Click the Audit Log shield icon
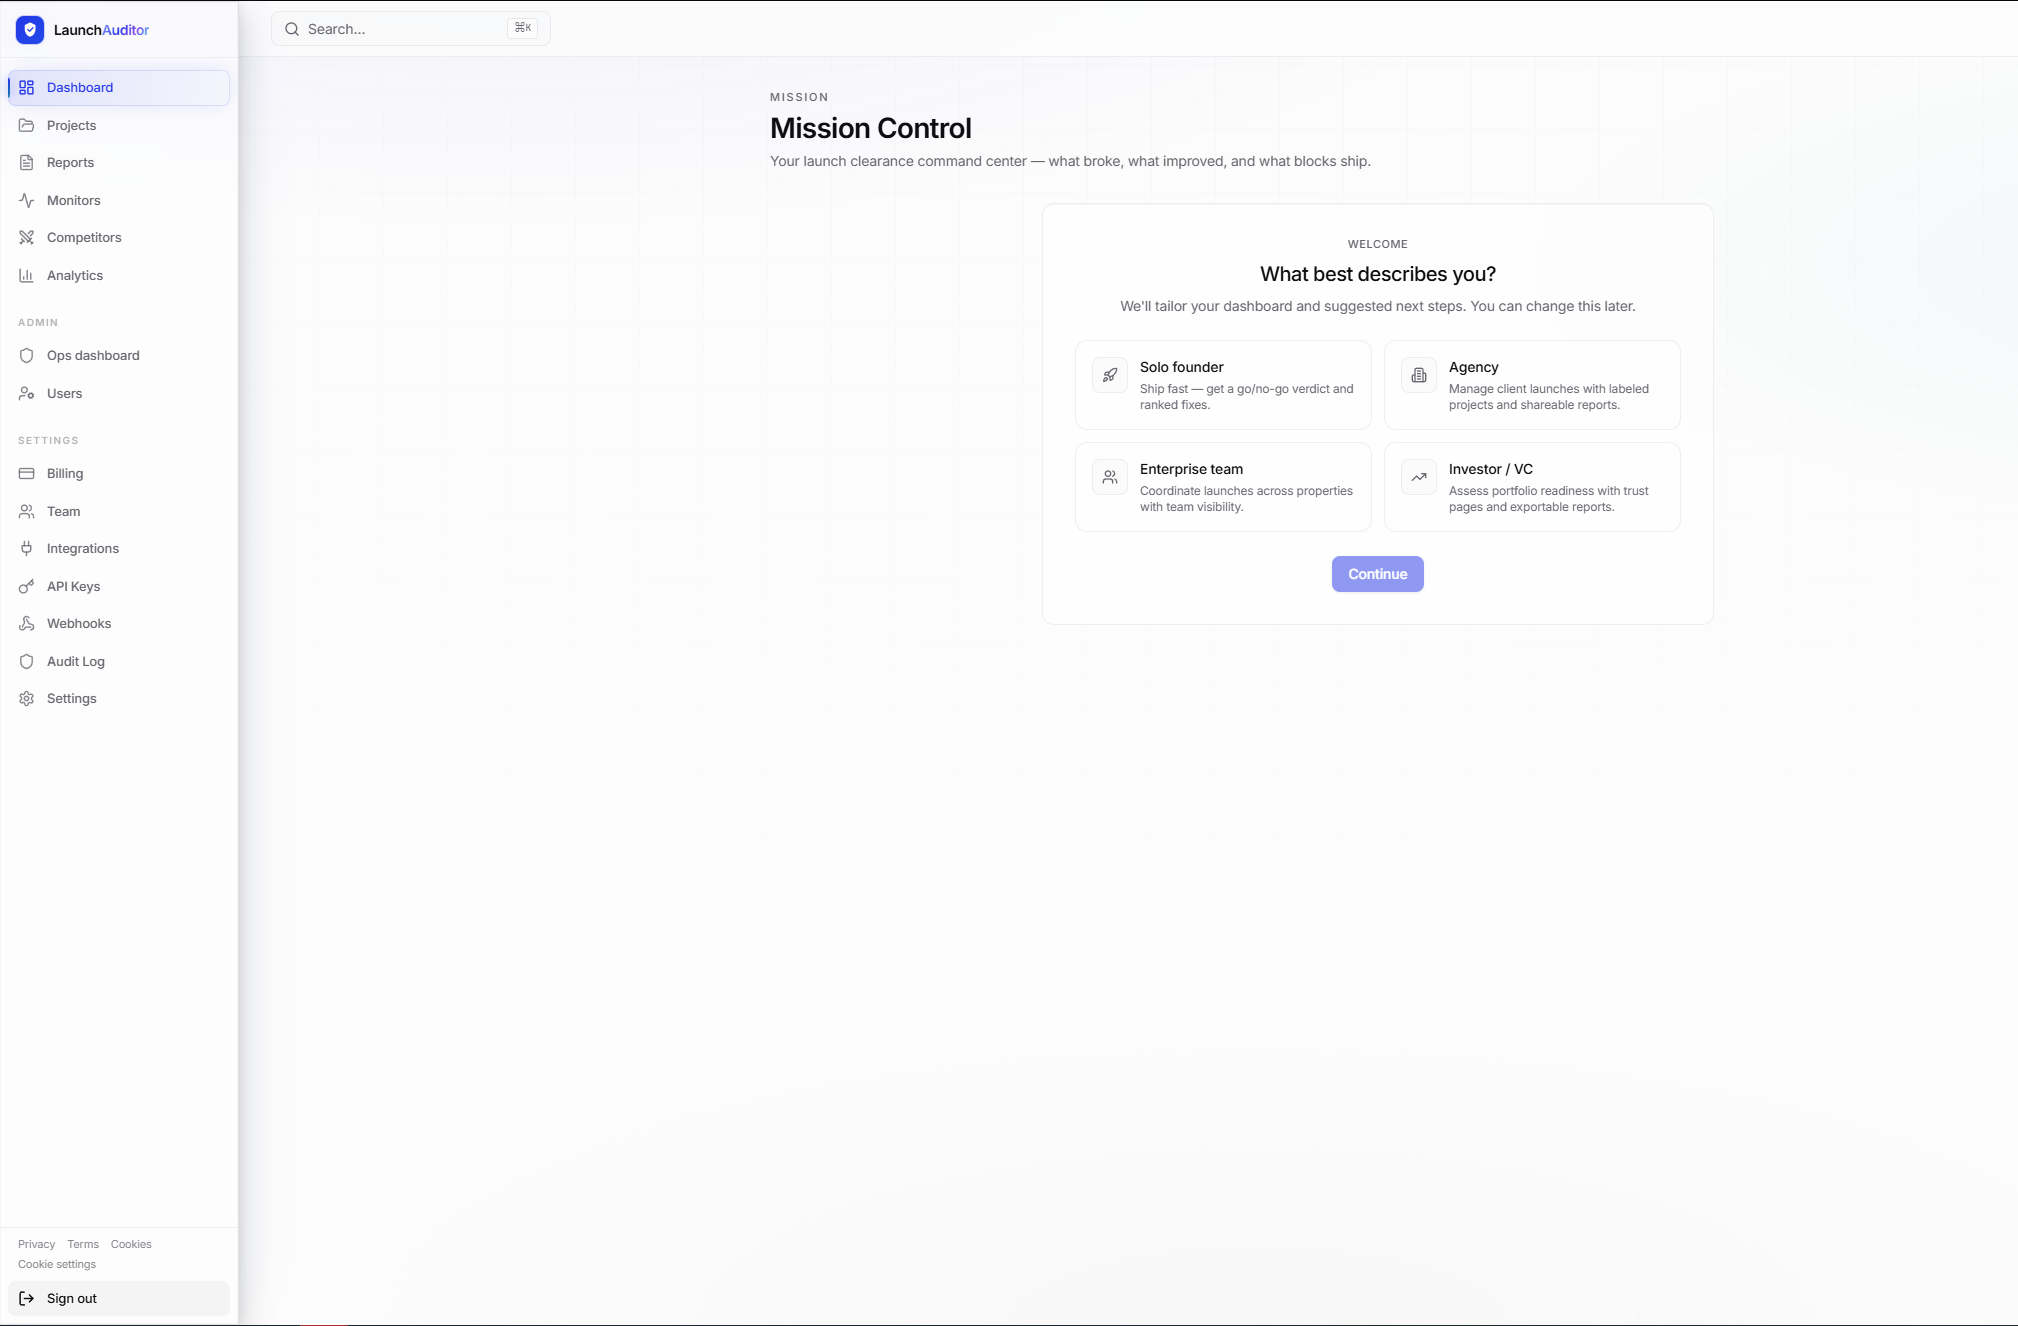This screenshot has width=2018, height=1326. coord(27,662)
